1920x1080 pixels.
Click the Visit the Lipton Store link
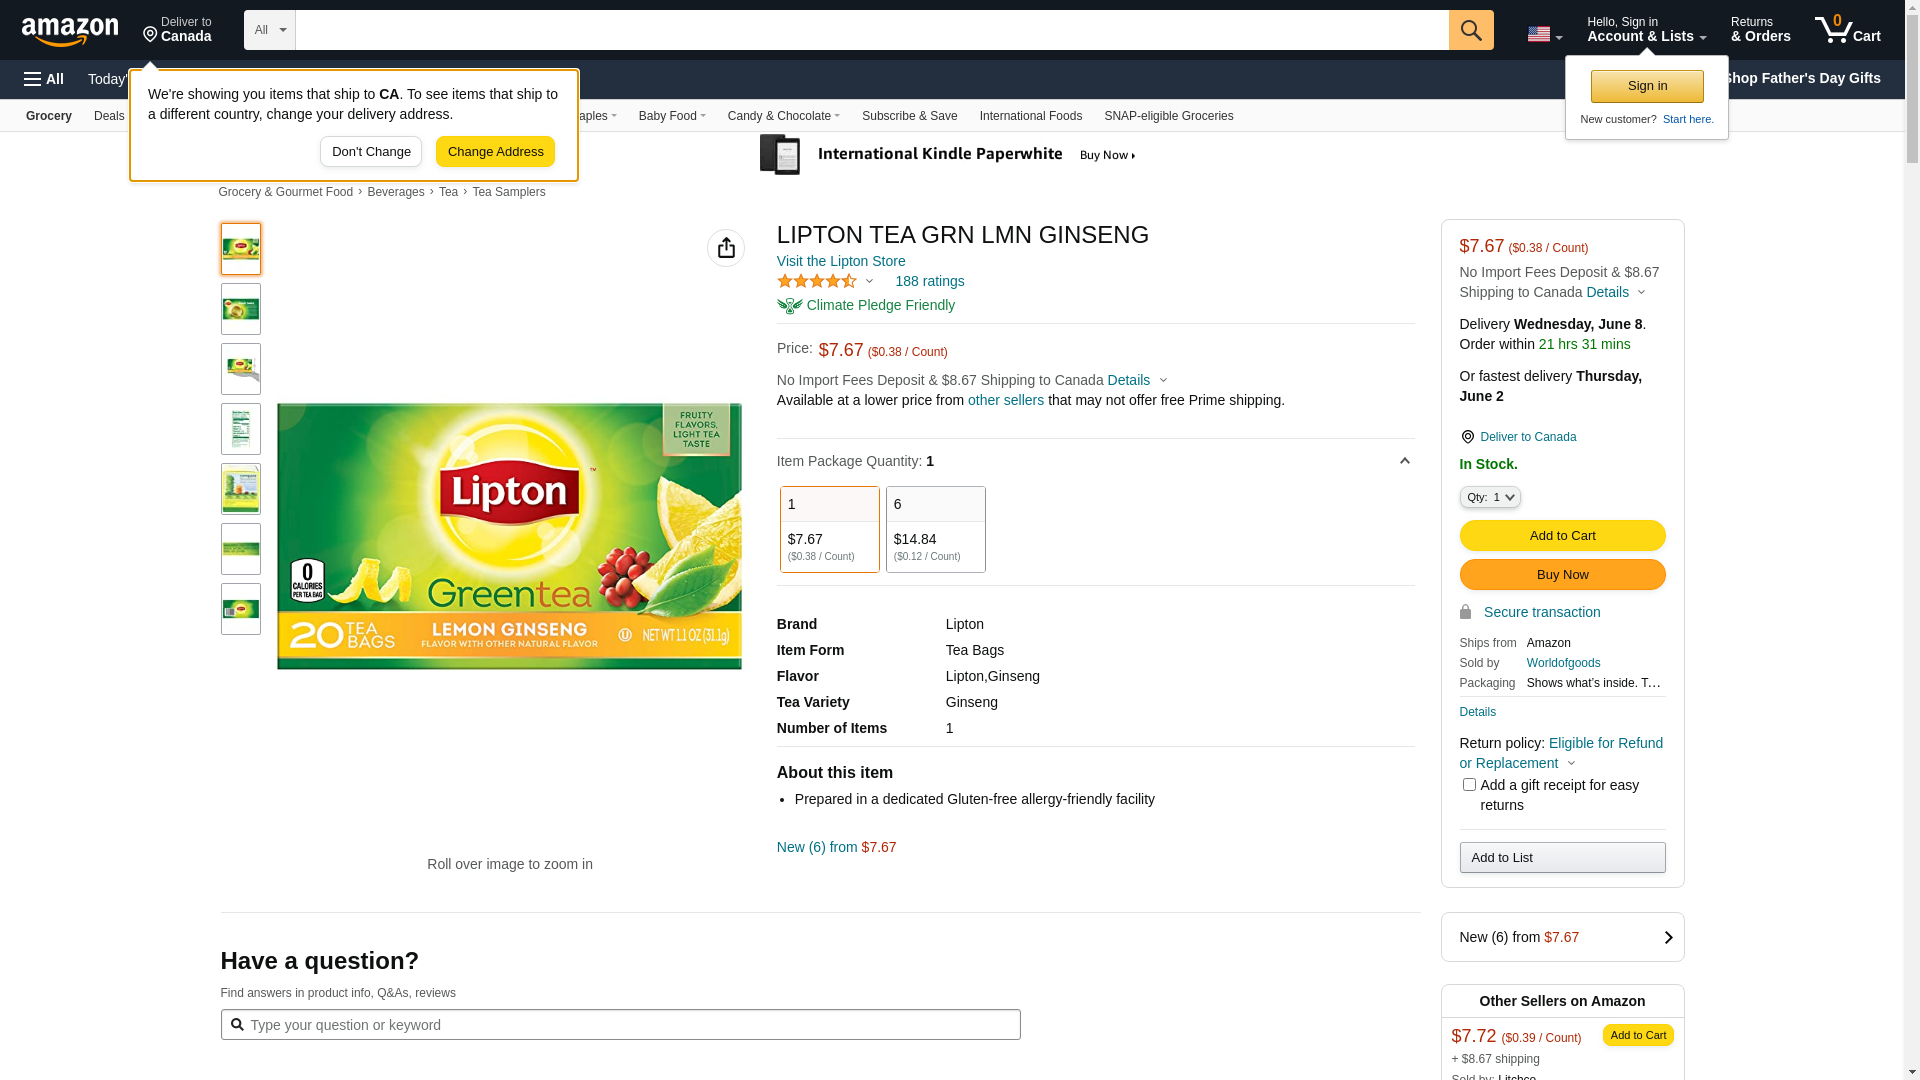coord(841,261)
